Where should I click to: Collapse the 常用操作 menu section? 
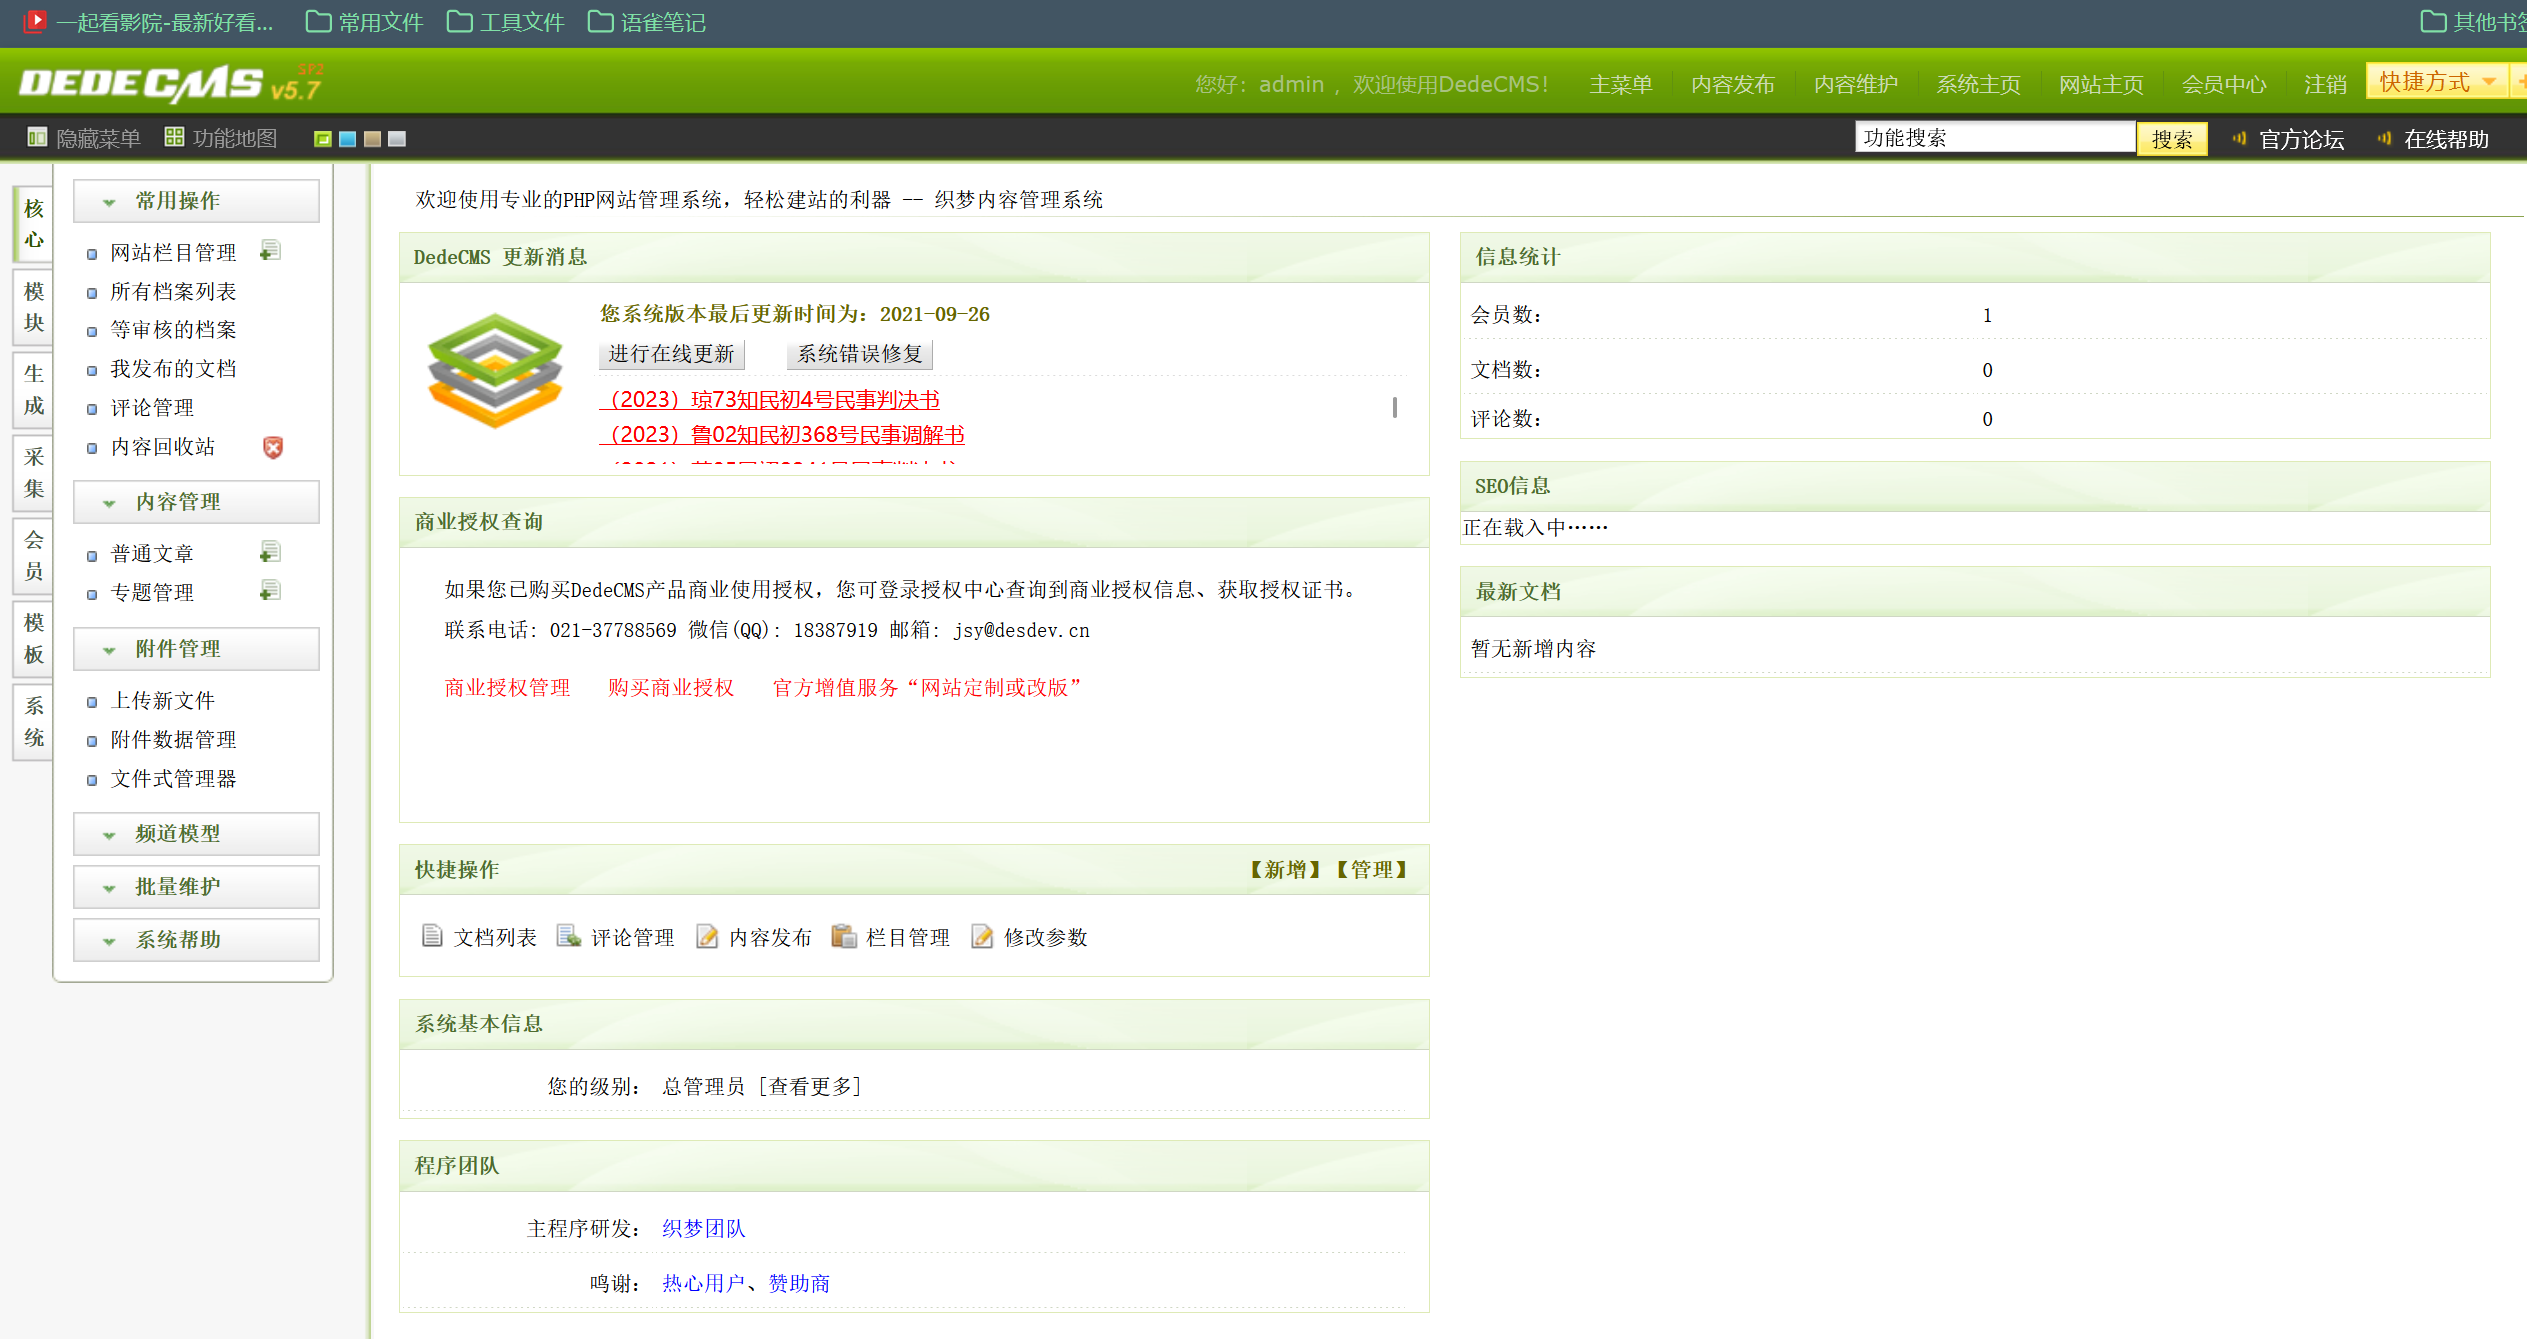point(196,201)
